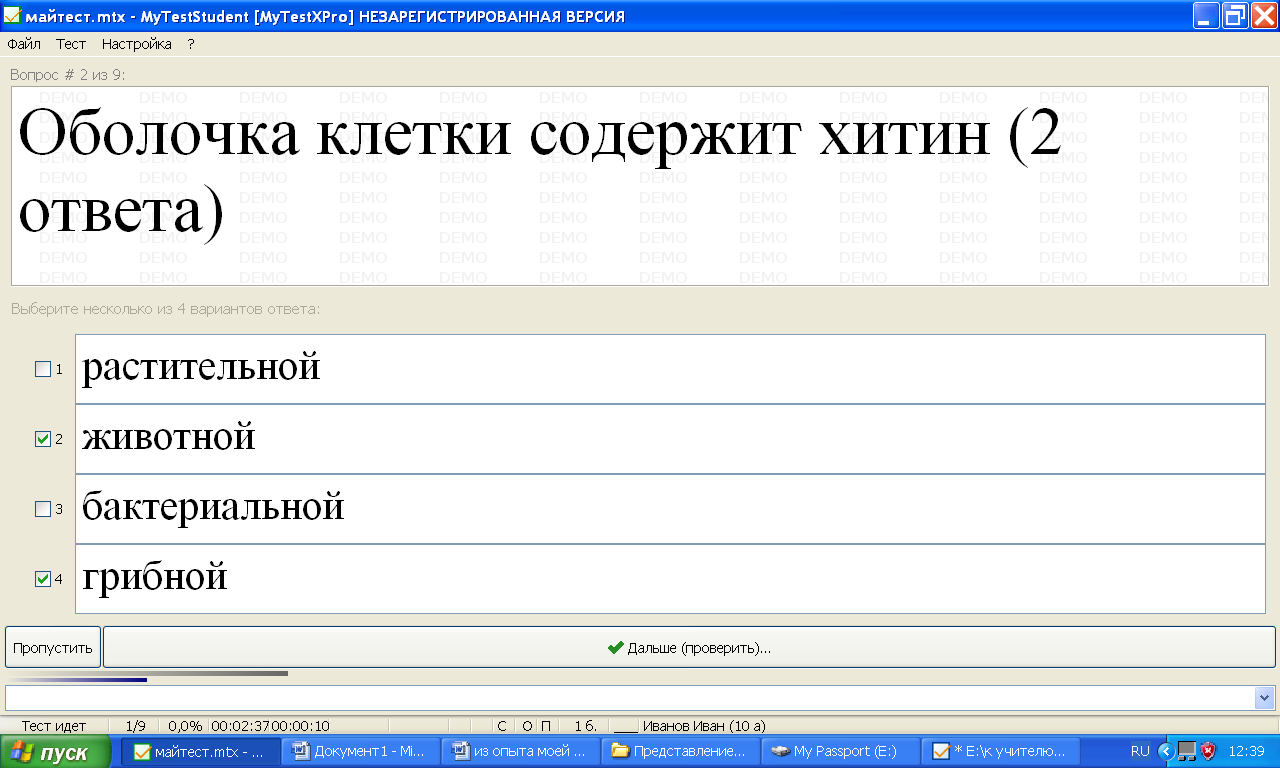Switch to Документ1 Word taskbar item
1280x768 pixels.
360,751
